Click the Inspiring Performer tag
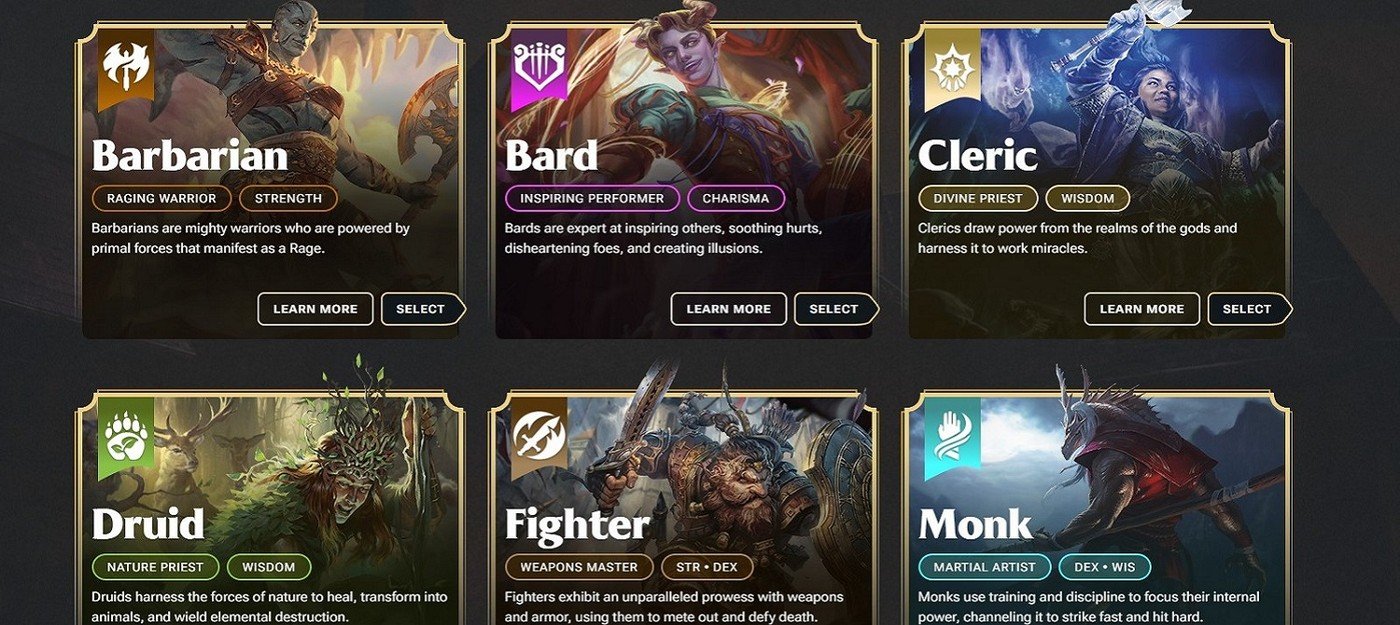This screenshot has height=625, width=1400. click(x=592, y=198)
